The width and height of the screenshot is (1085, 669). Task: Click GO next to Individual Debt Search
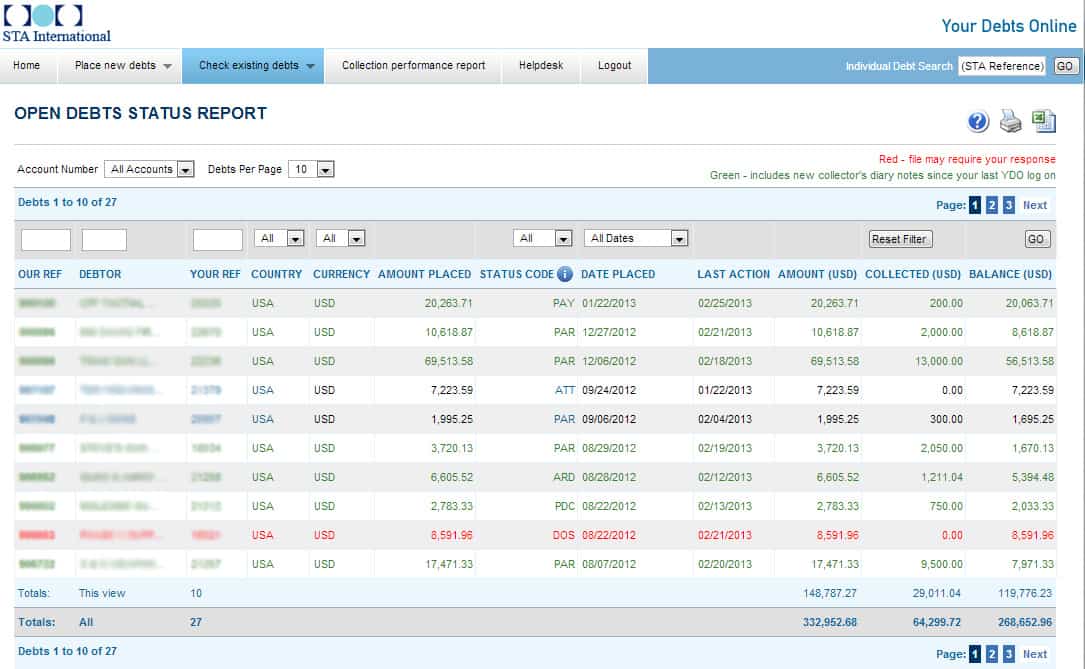point(1066,66)
